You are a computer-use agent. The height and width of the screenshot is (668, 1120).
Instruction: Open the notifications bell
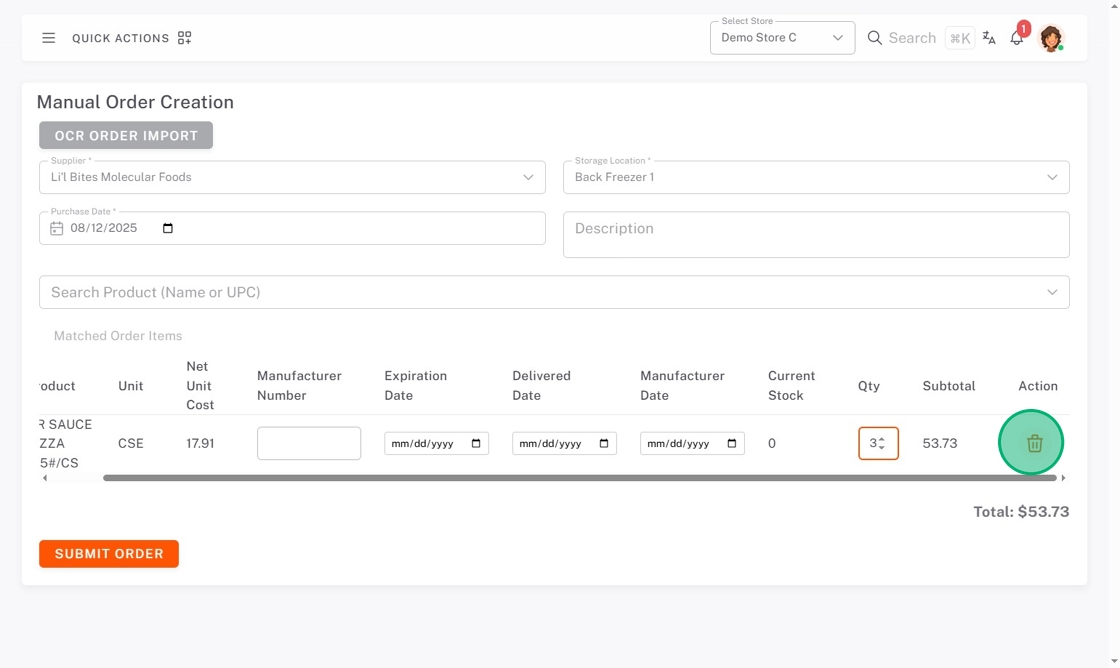point(1016,39)
